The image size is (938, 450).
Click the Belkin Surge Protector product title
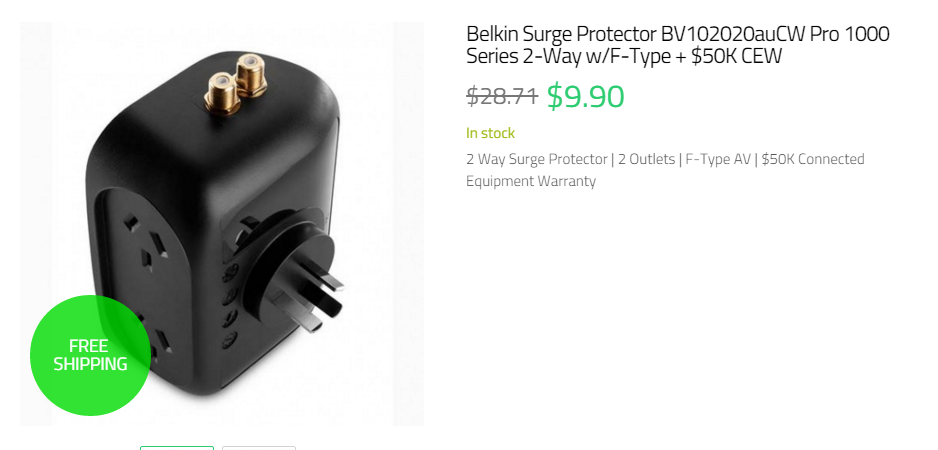point(678,45)
